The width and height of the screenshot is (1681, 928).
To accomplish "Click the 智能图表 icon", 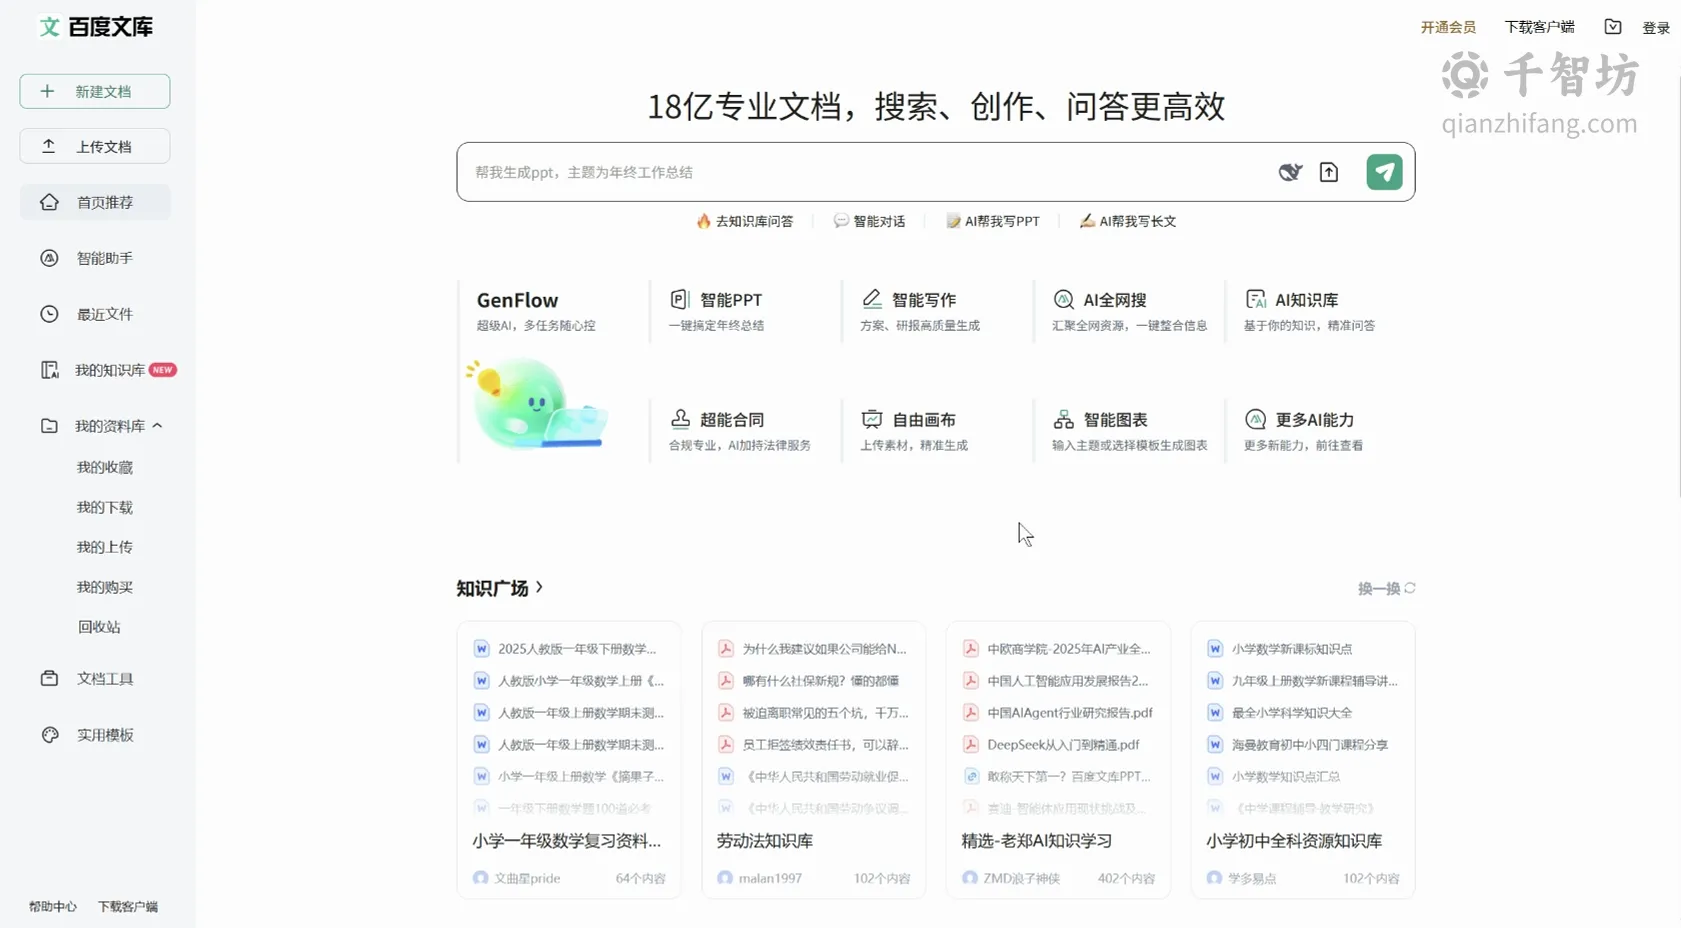I will click(1064, 419).
